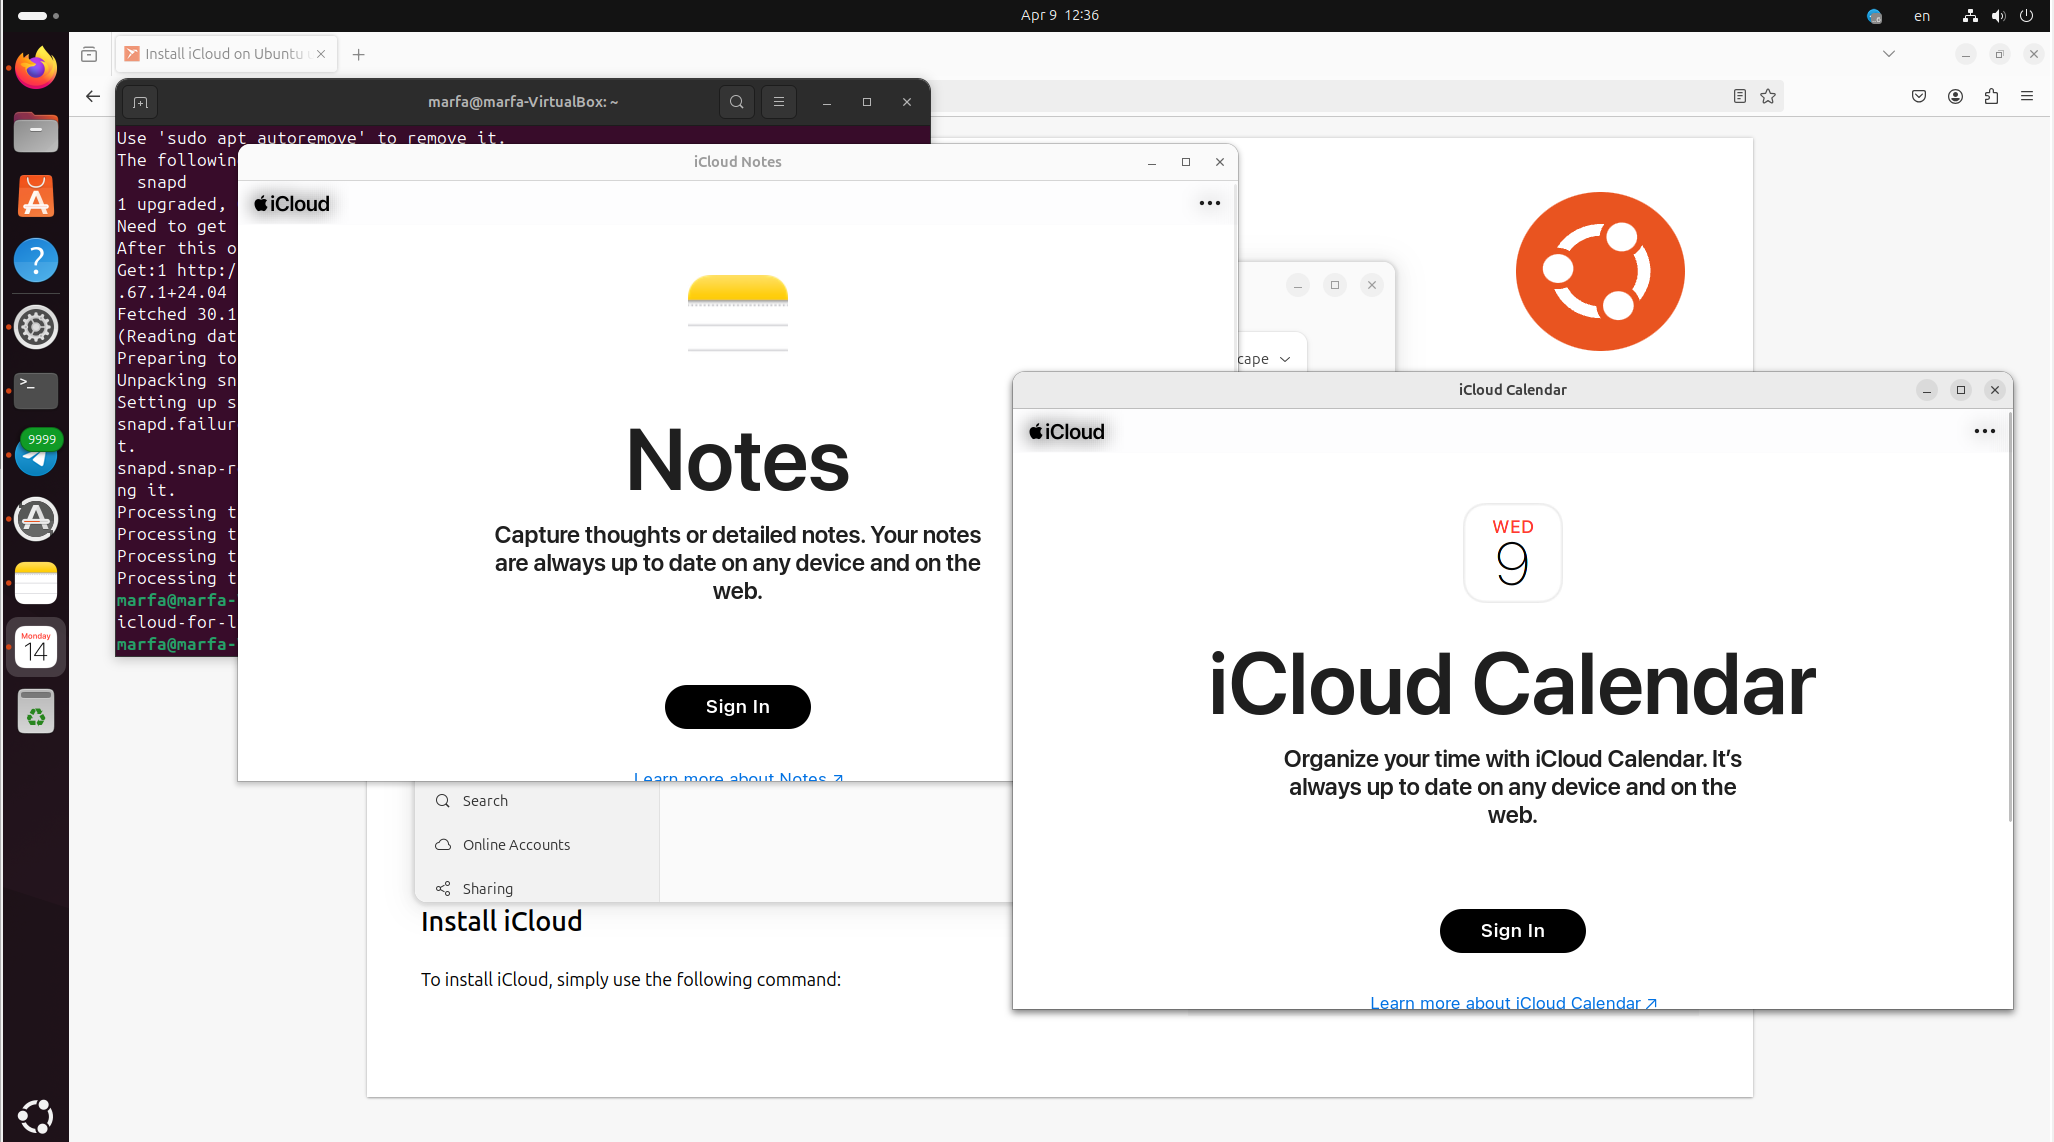Open the keyboard layout selector in the top bar

click(1921, 15)
